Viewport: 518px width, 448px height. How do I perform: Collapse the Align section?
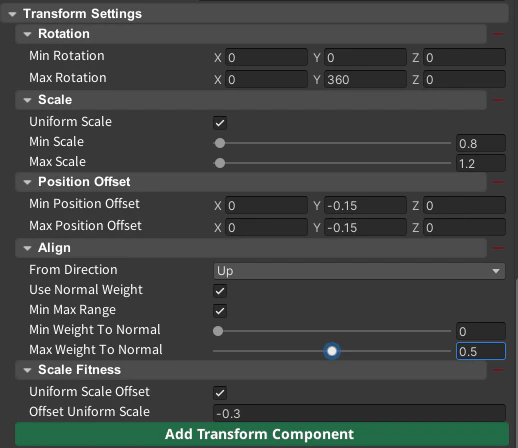pos(27,248)
